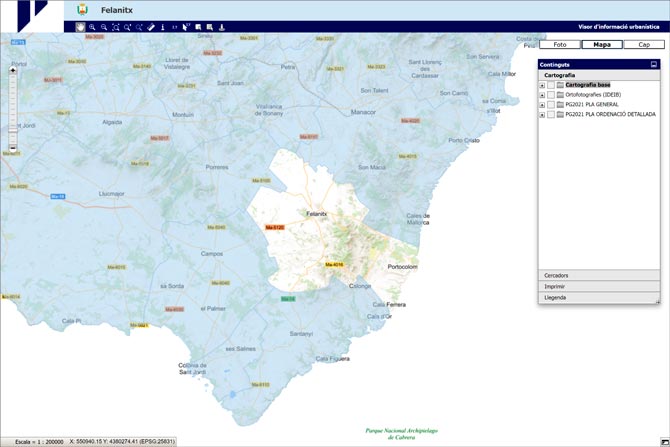Click the PG2021 PLA GENERAL folder icon
This screenshot has height=447, width=670.
(x=560, y=104)
